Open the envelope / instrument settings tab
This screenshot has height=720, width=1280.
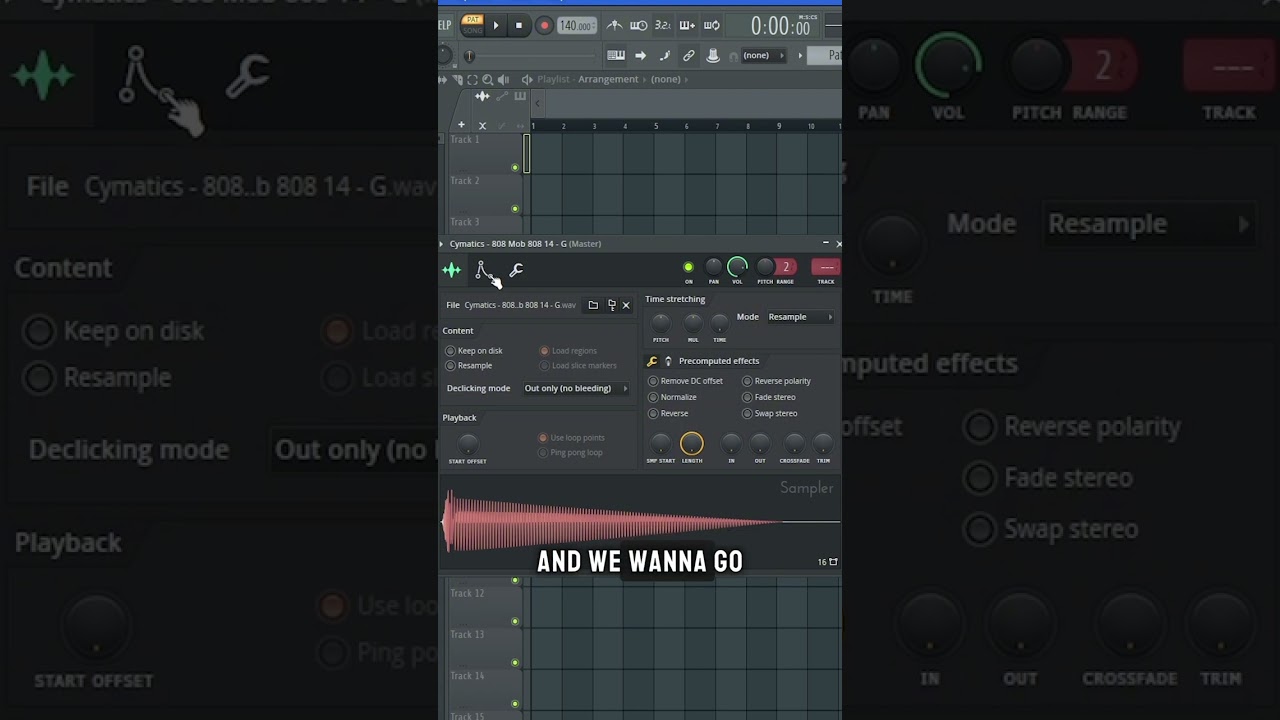point(483,270)
